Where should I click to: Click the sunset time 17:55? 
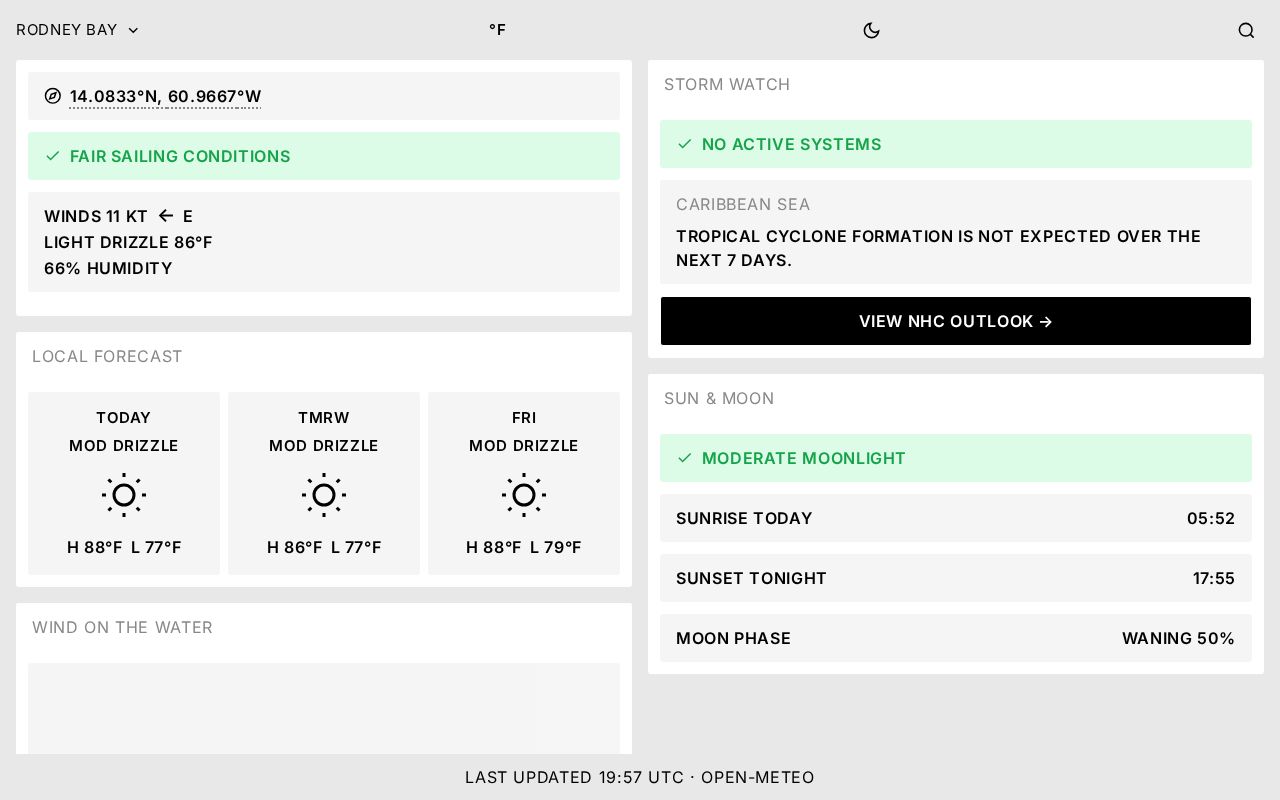(x=1214, y=578)
